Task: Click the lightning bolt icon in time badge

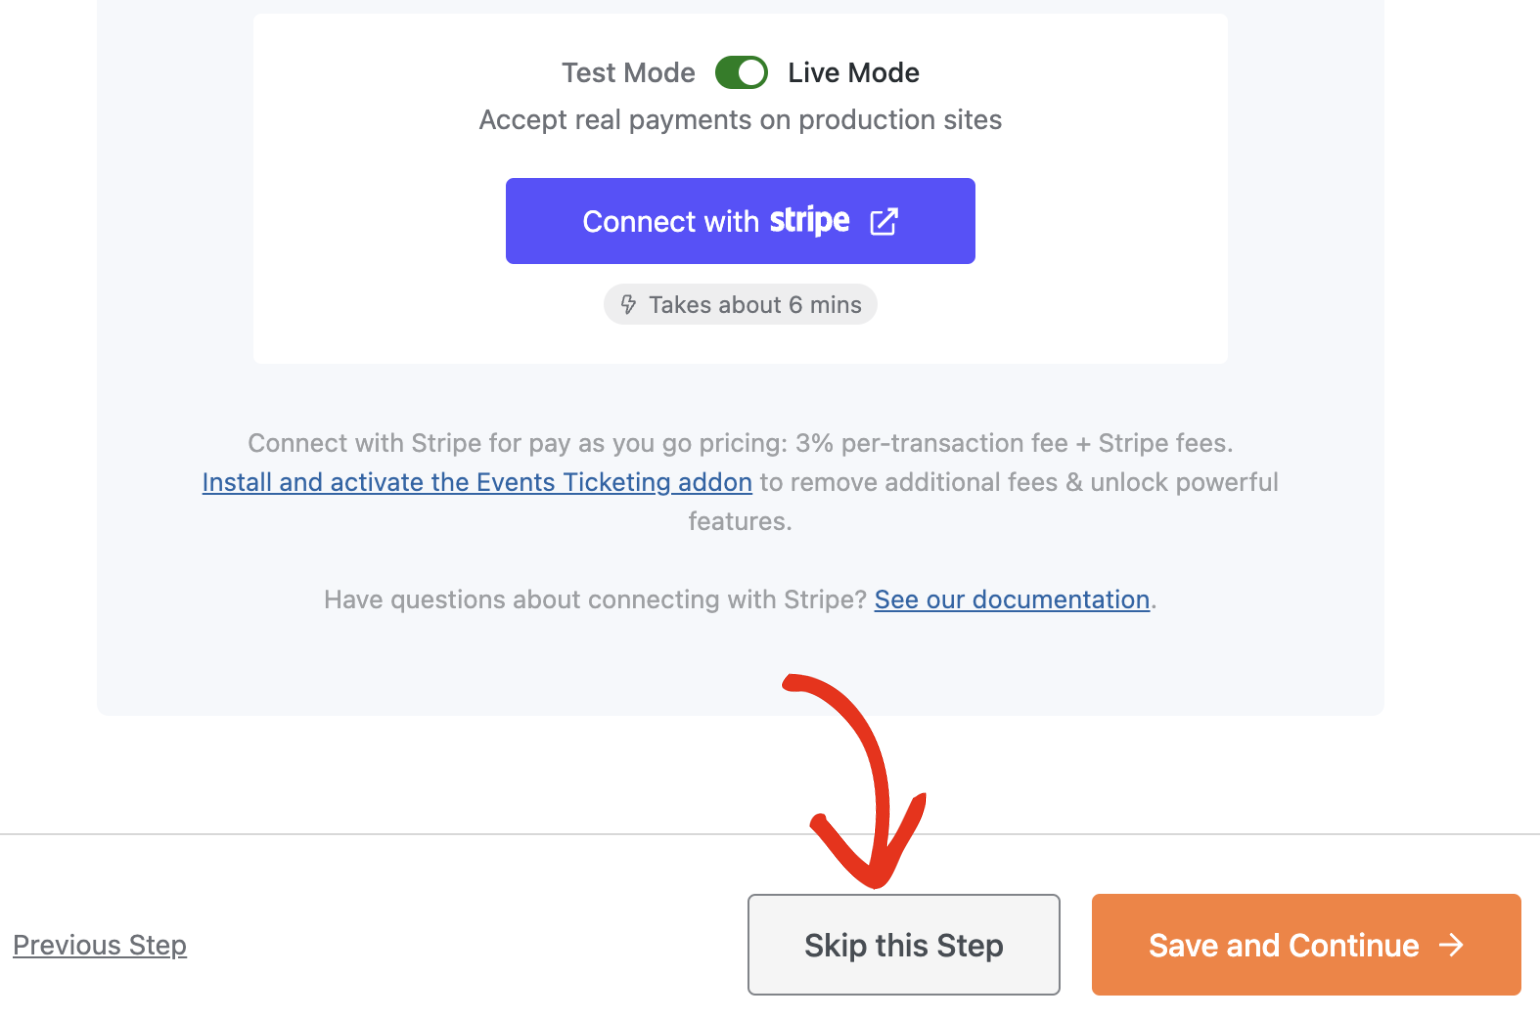Action: tap(628, 304)
